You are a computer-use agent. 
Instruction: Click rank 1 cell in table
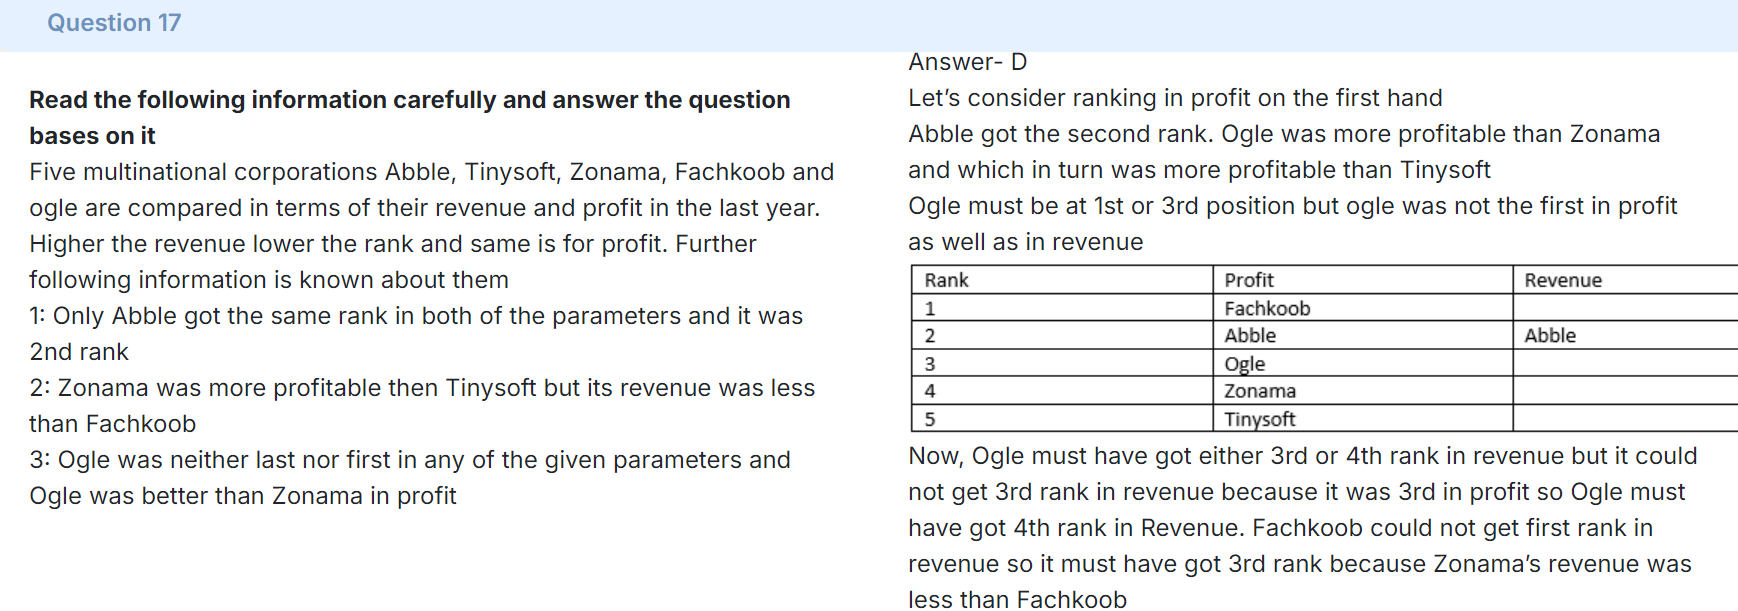coord(1062,308)
